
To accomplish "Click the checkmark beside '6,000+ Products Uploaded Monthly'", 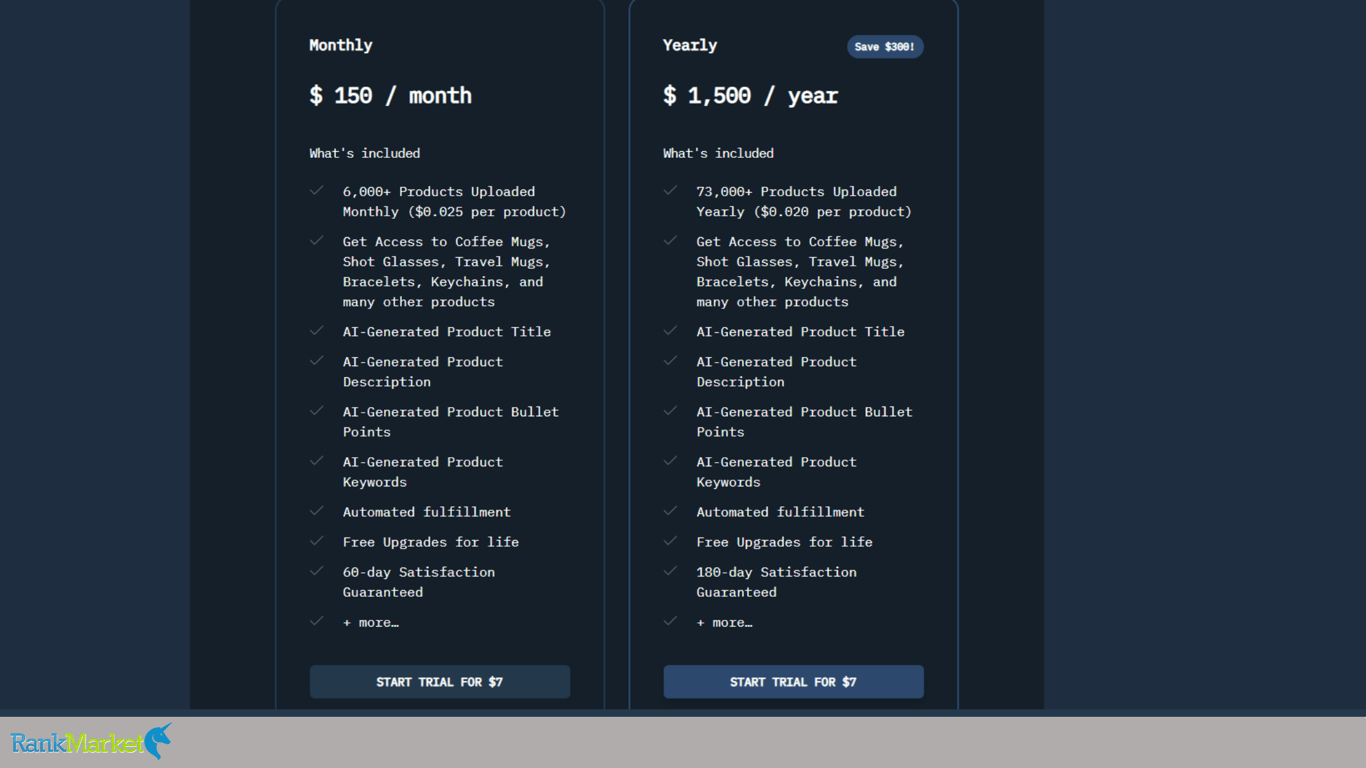I will pyautogui.click(x=317, y=190).
